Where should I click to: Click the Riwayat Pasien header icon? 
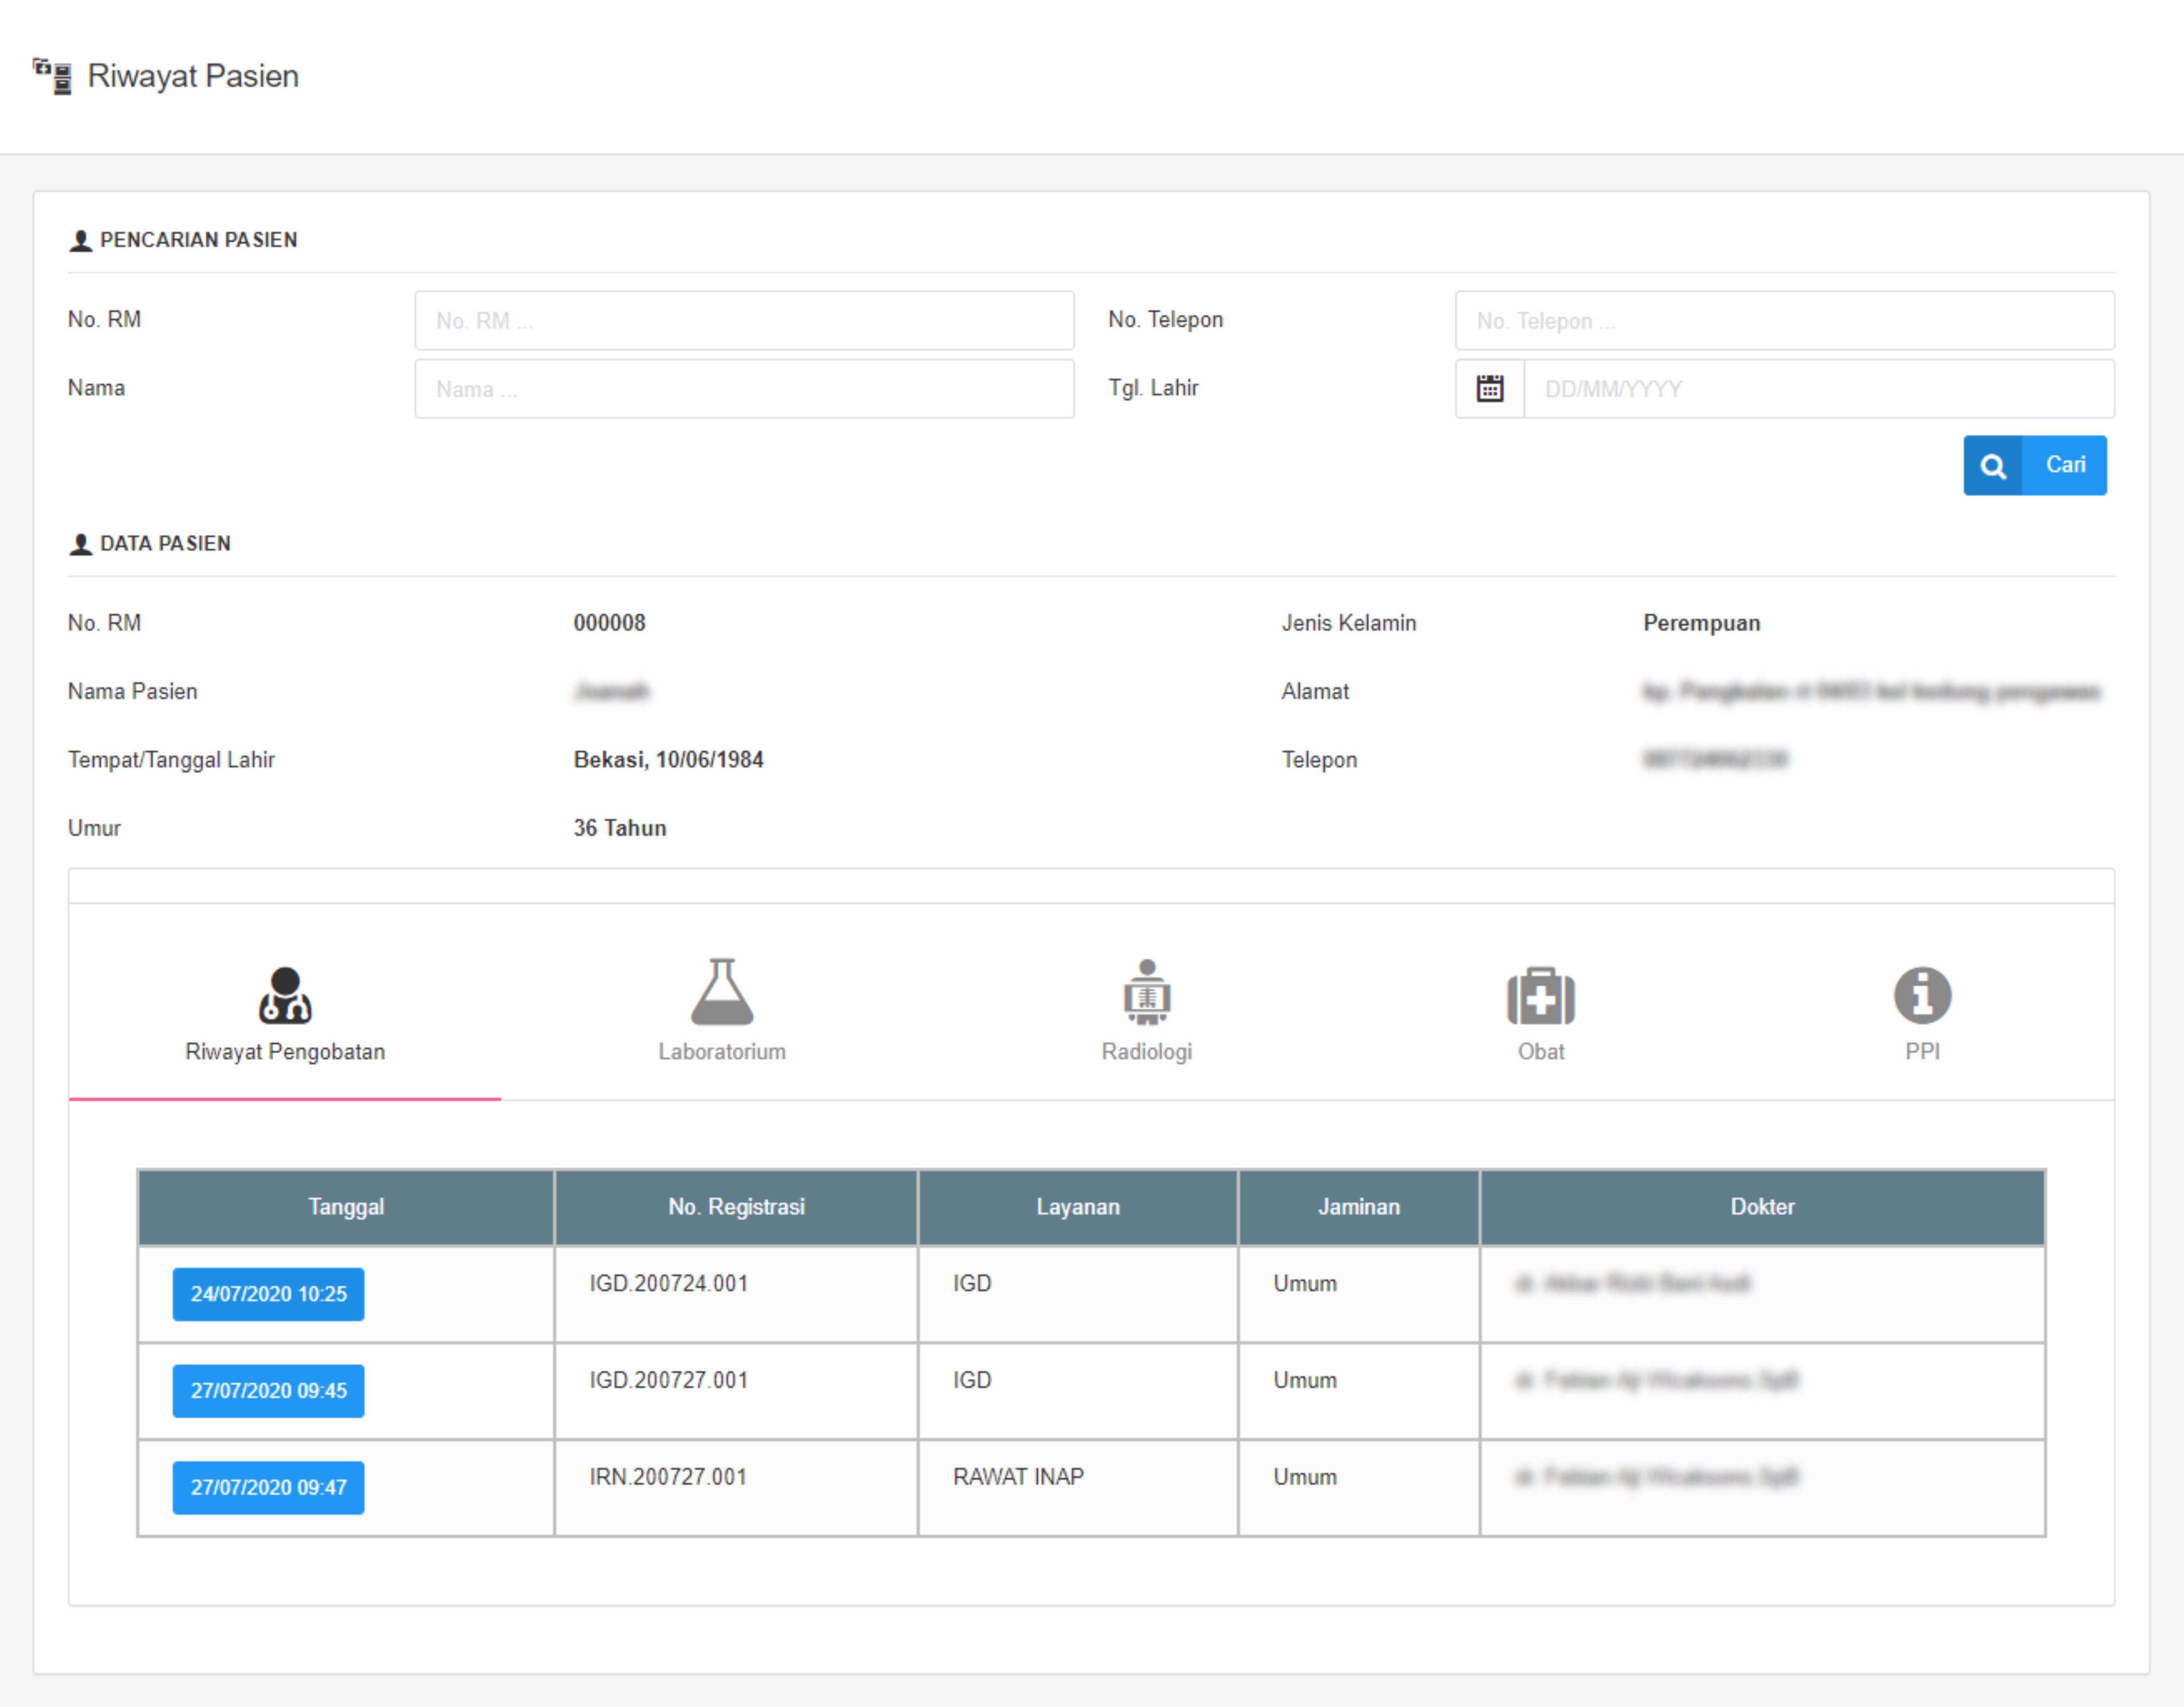[52, 76]
